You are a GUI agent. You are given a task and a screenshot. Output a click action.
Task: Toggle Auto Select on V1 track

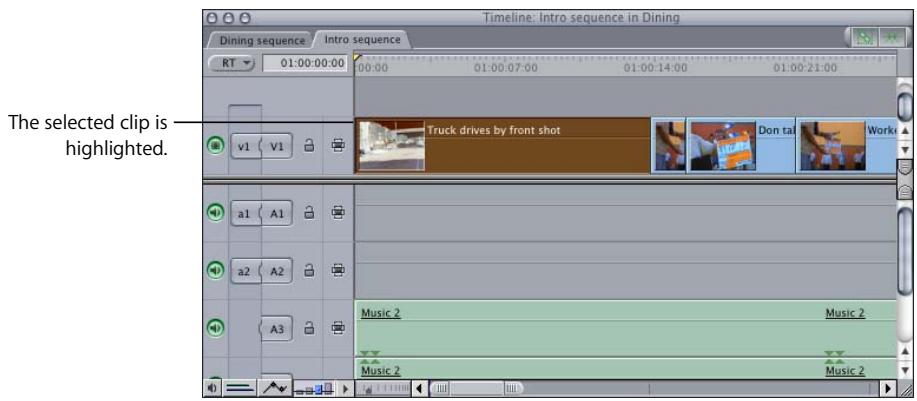(338, 146)
